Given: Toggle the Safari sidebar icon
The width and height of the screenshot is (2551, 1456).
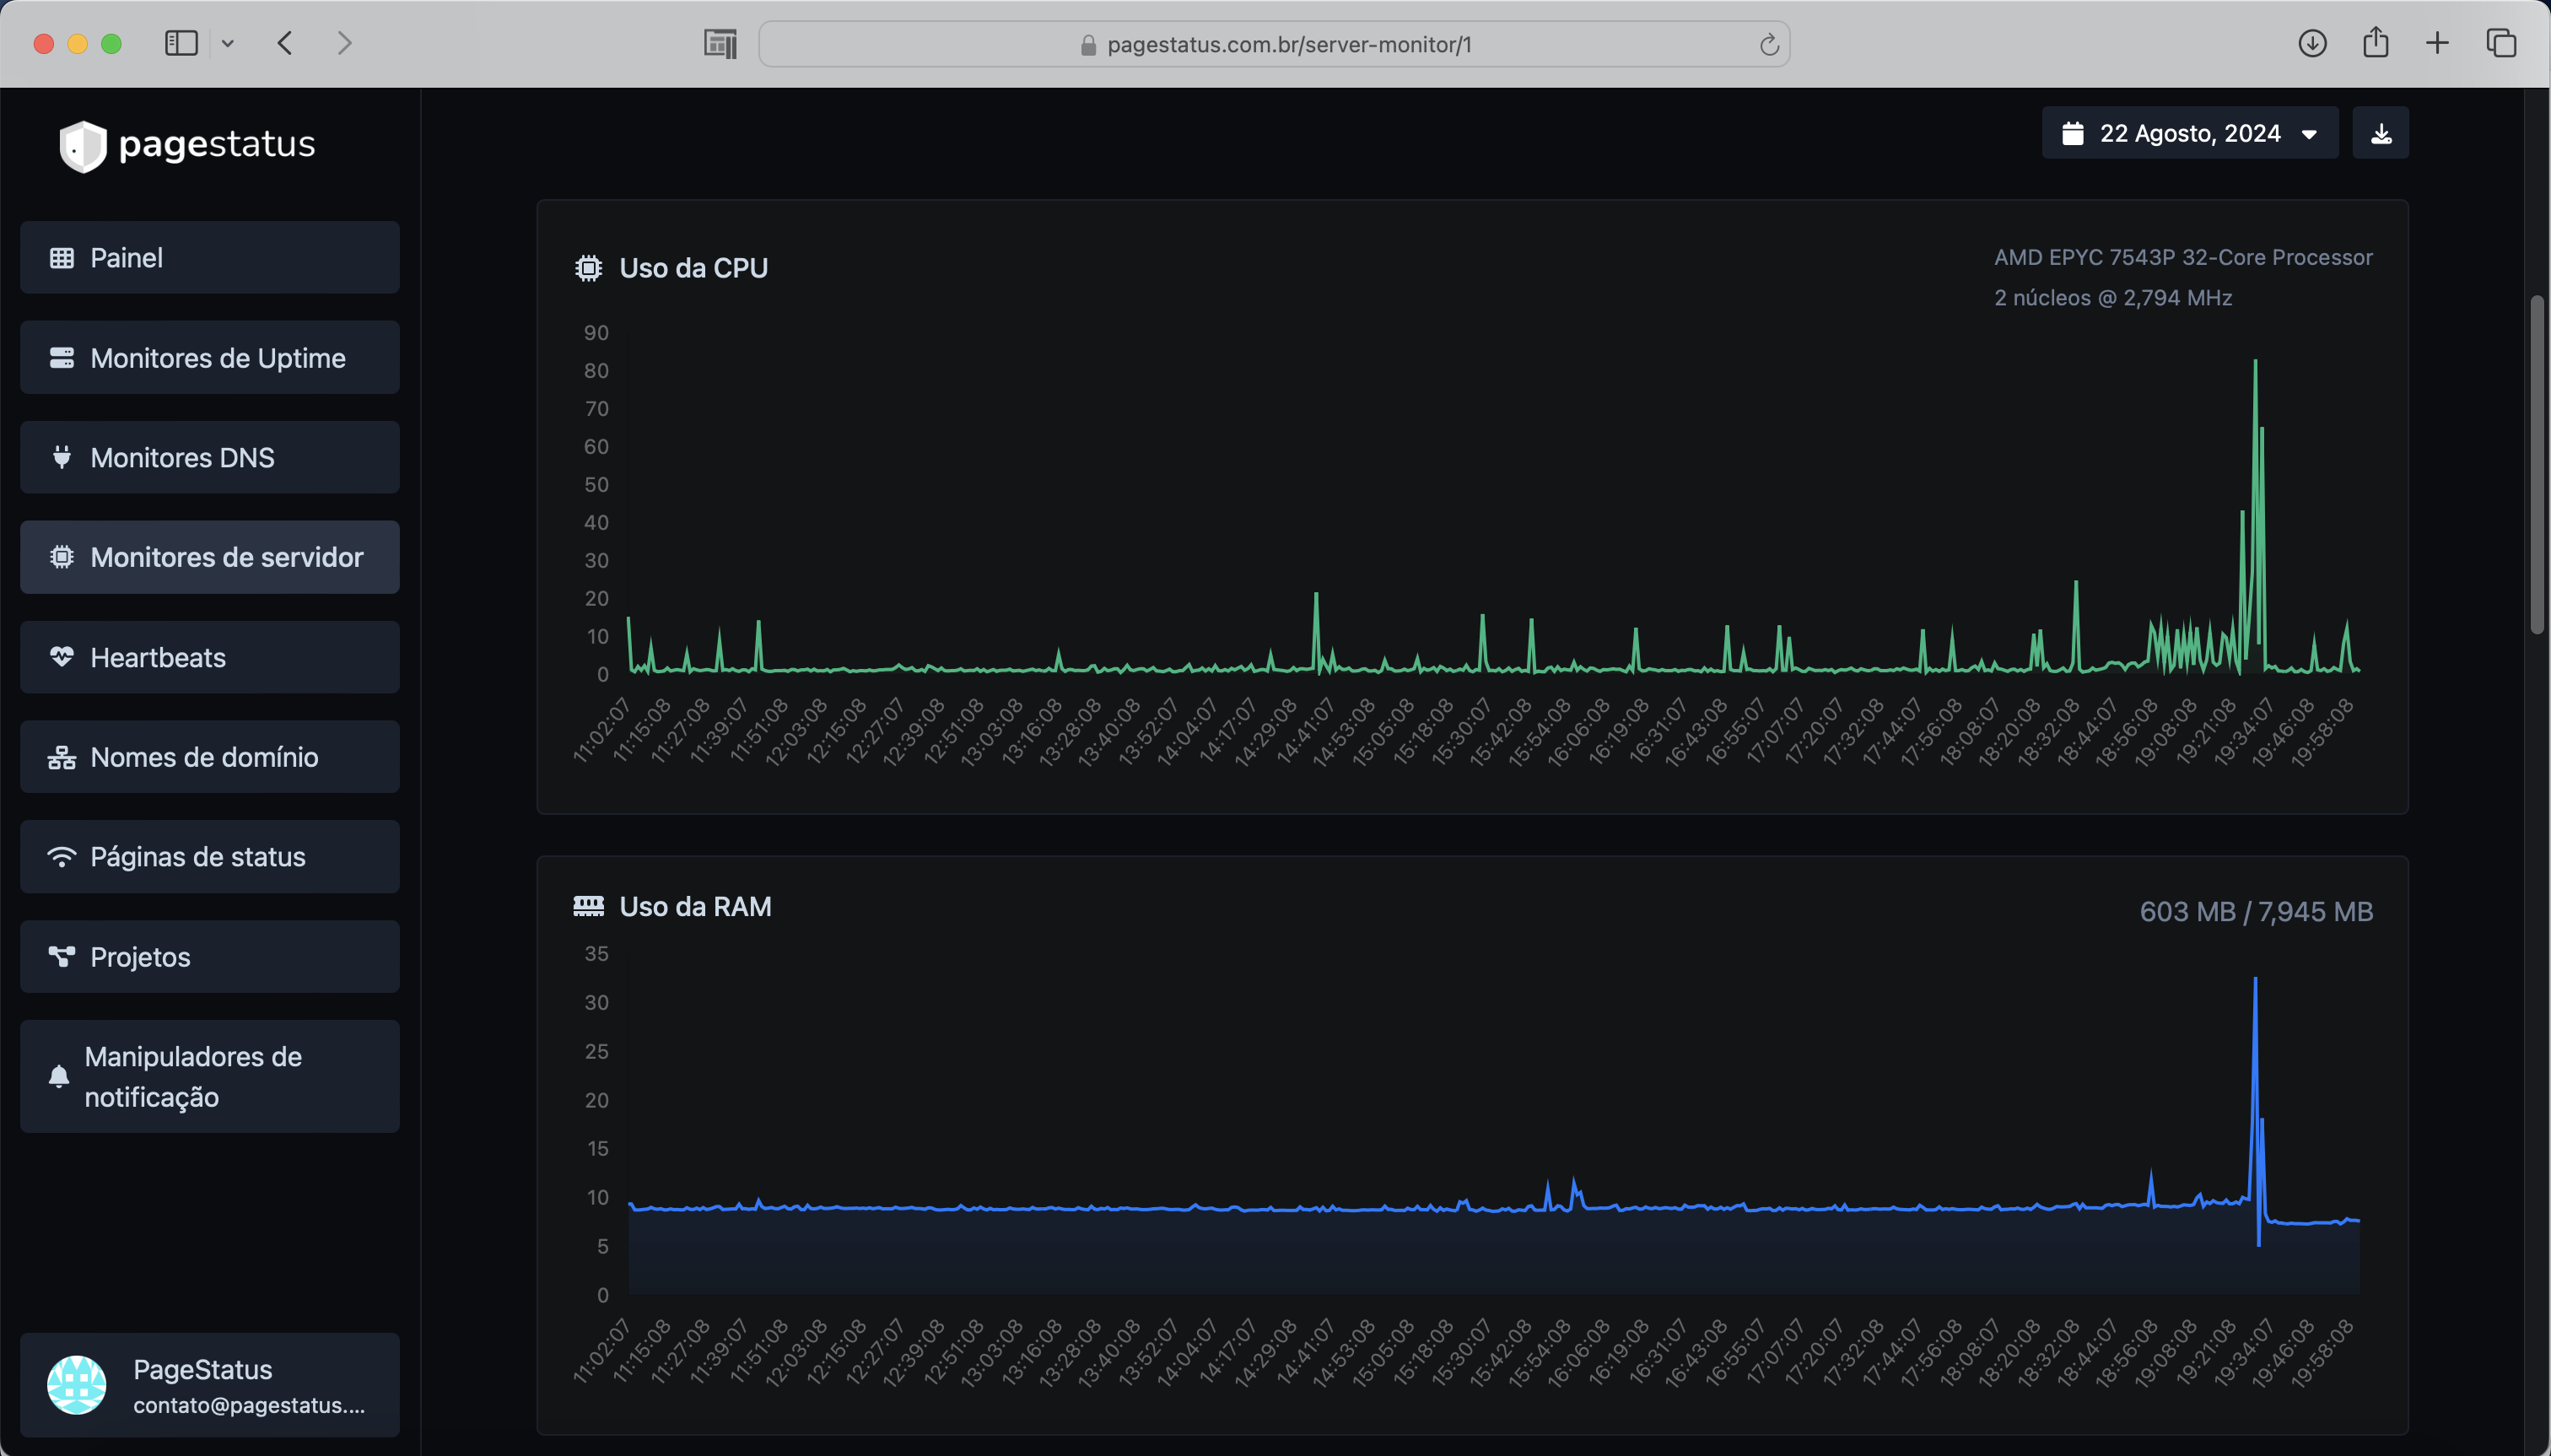Looking at the screenshot, I should tap(181, 43).
